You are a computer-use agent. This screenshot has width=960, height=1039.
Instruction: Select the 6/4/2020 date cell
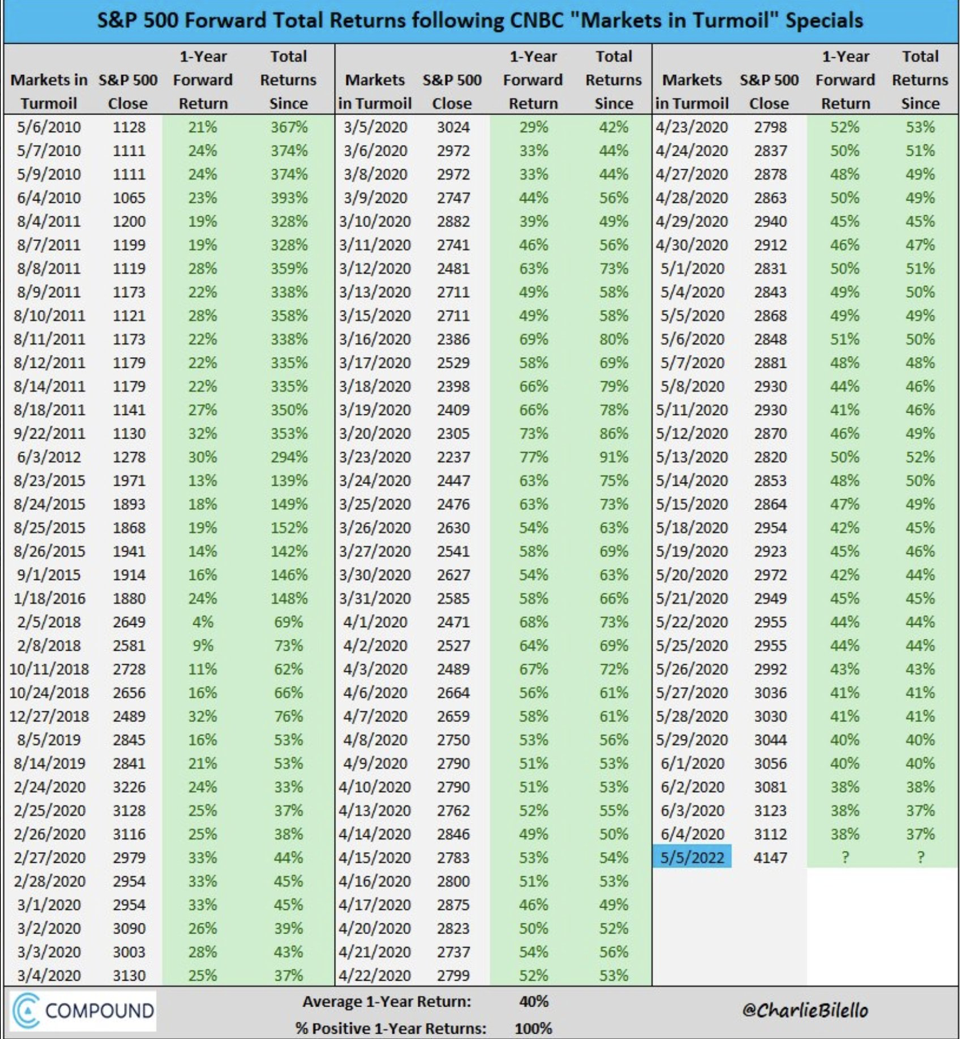[x=692, y=834]
